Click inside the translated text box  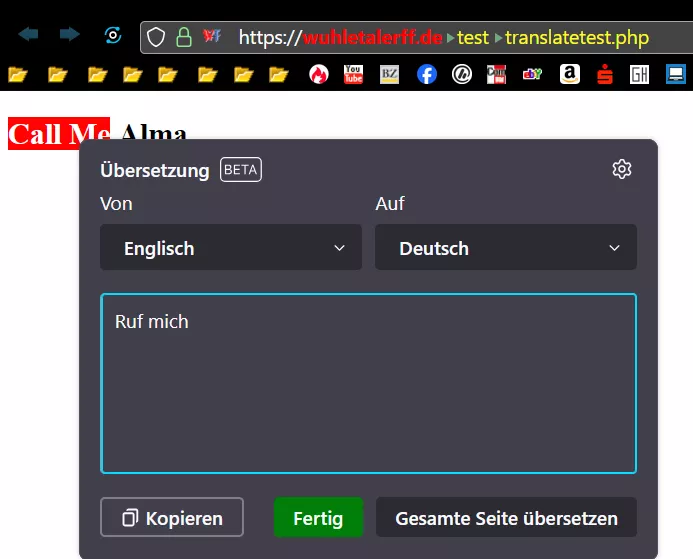click(x=369, y=384)
